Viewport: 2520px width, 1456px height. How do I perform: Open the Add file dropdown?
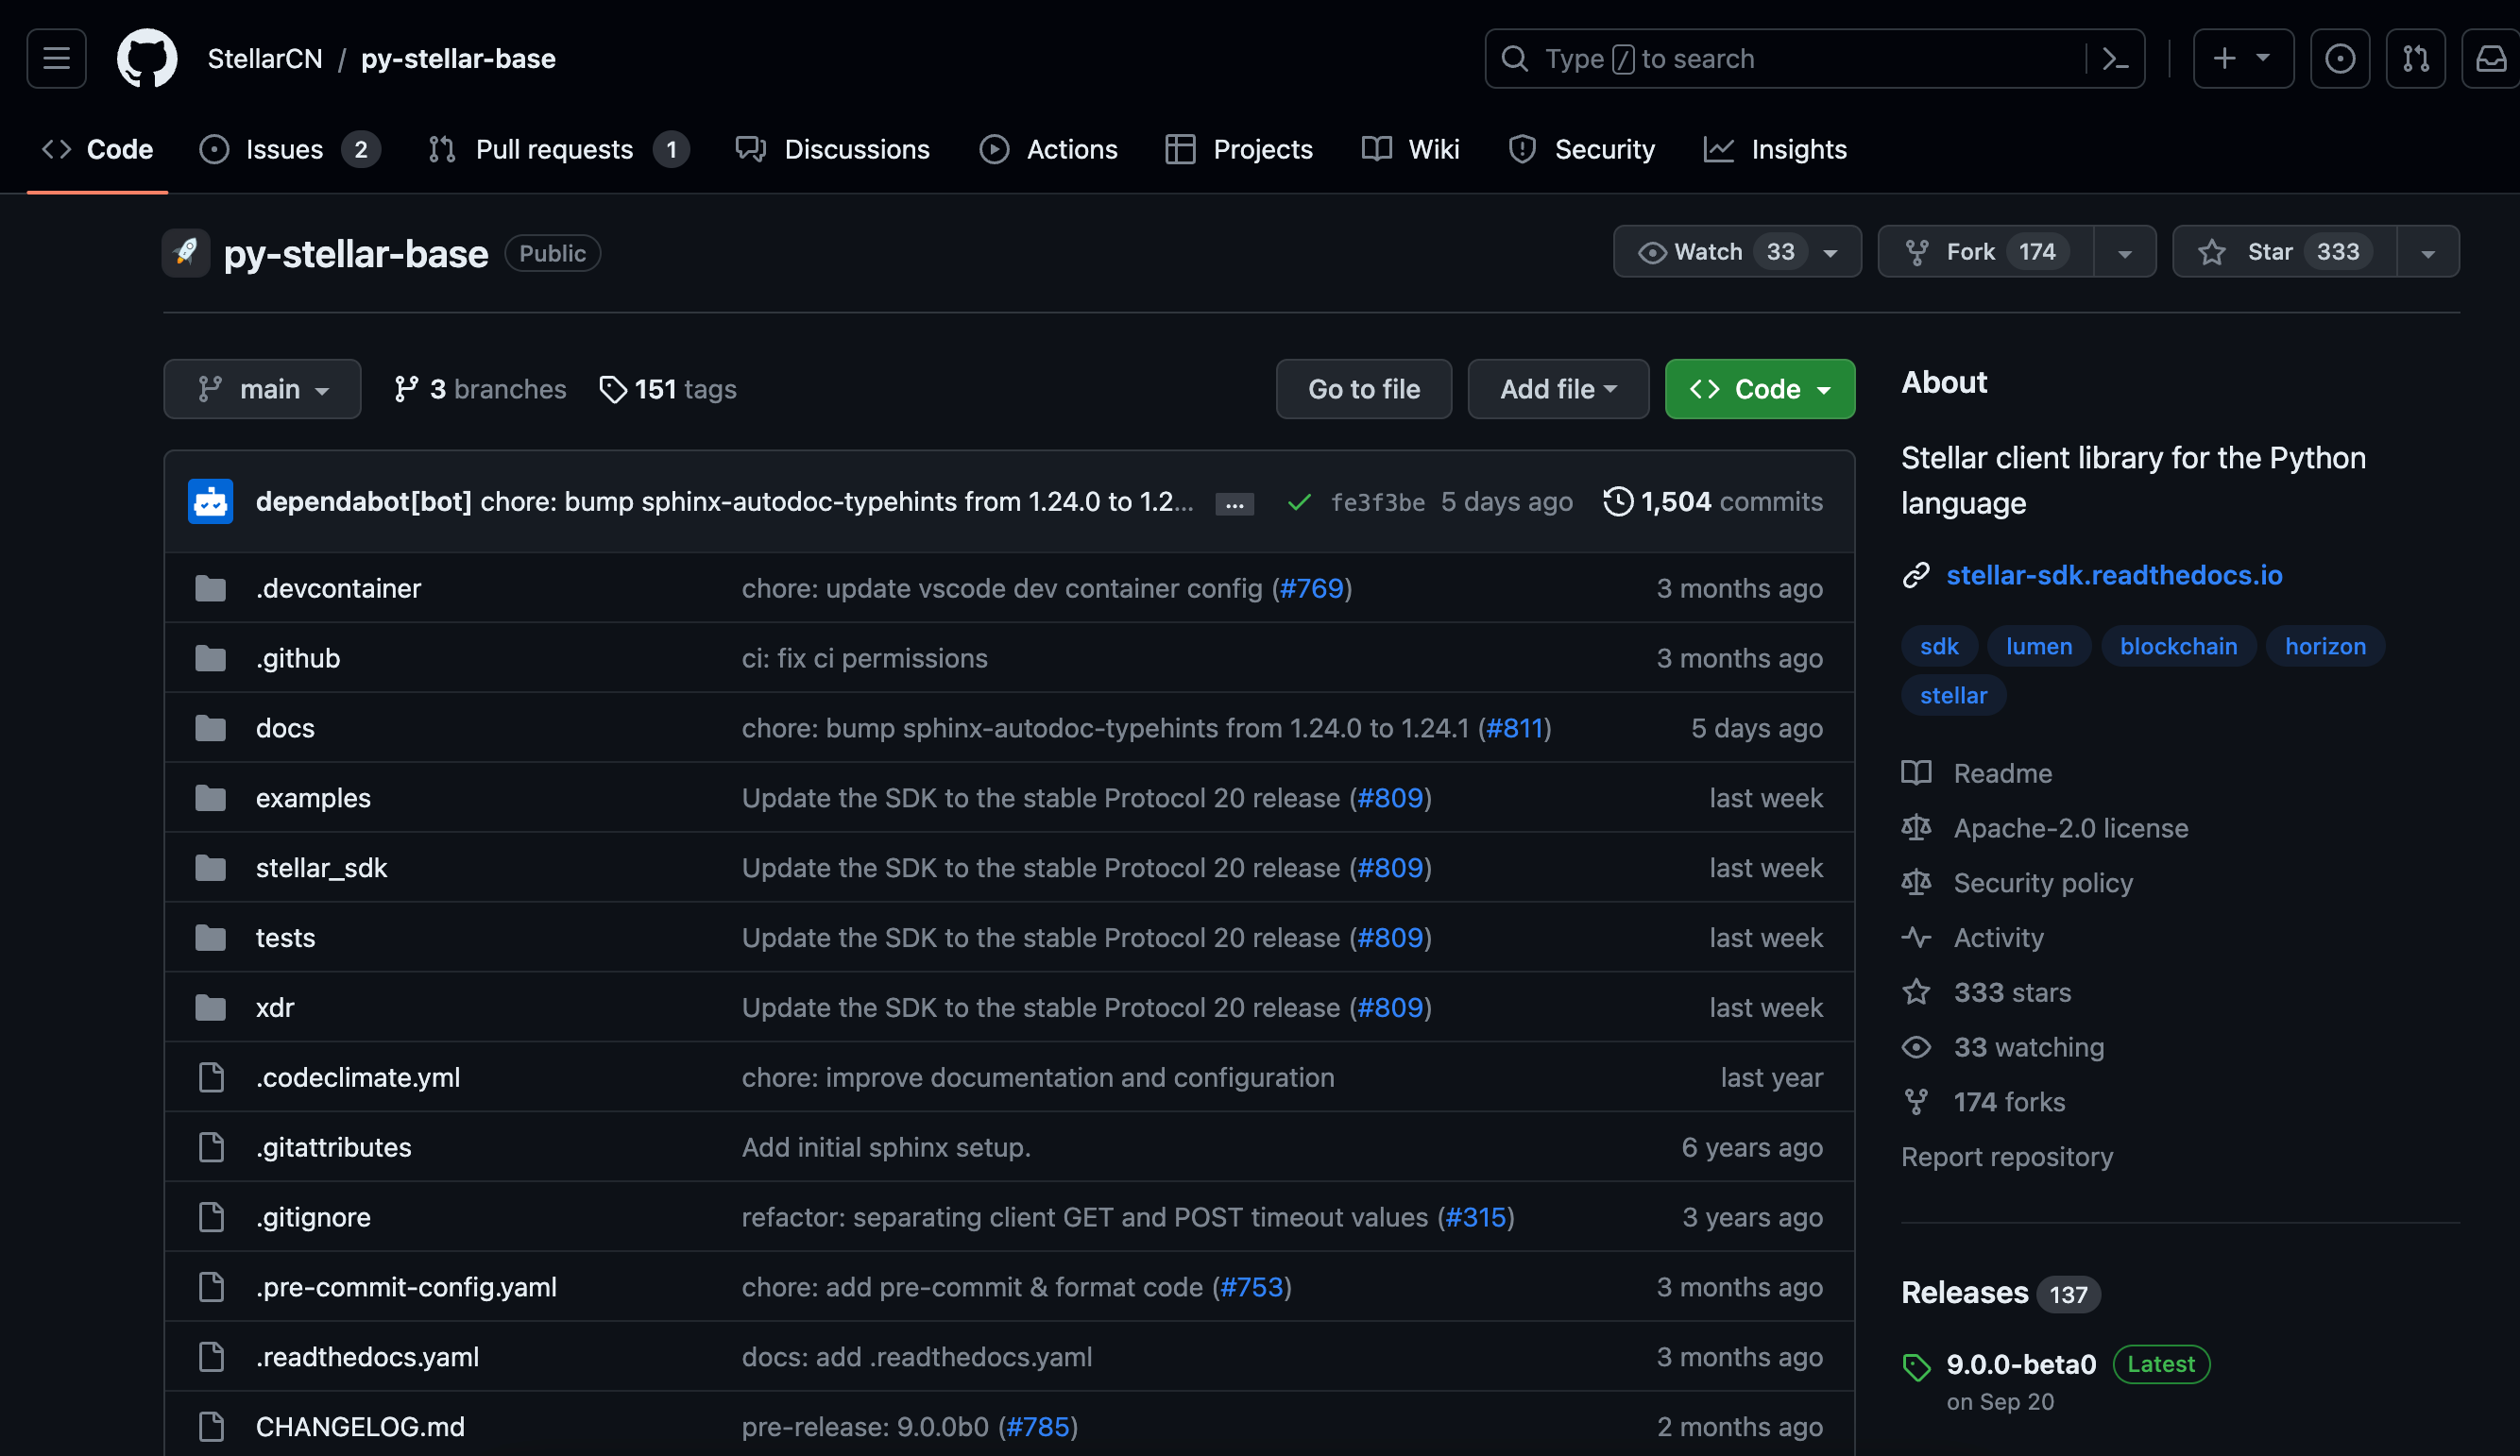click(1557, 389)
